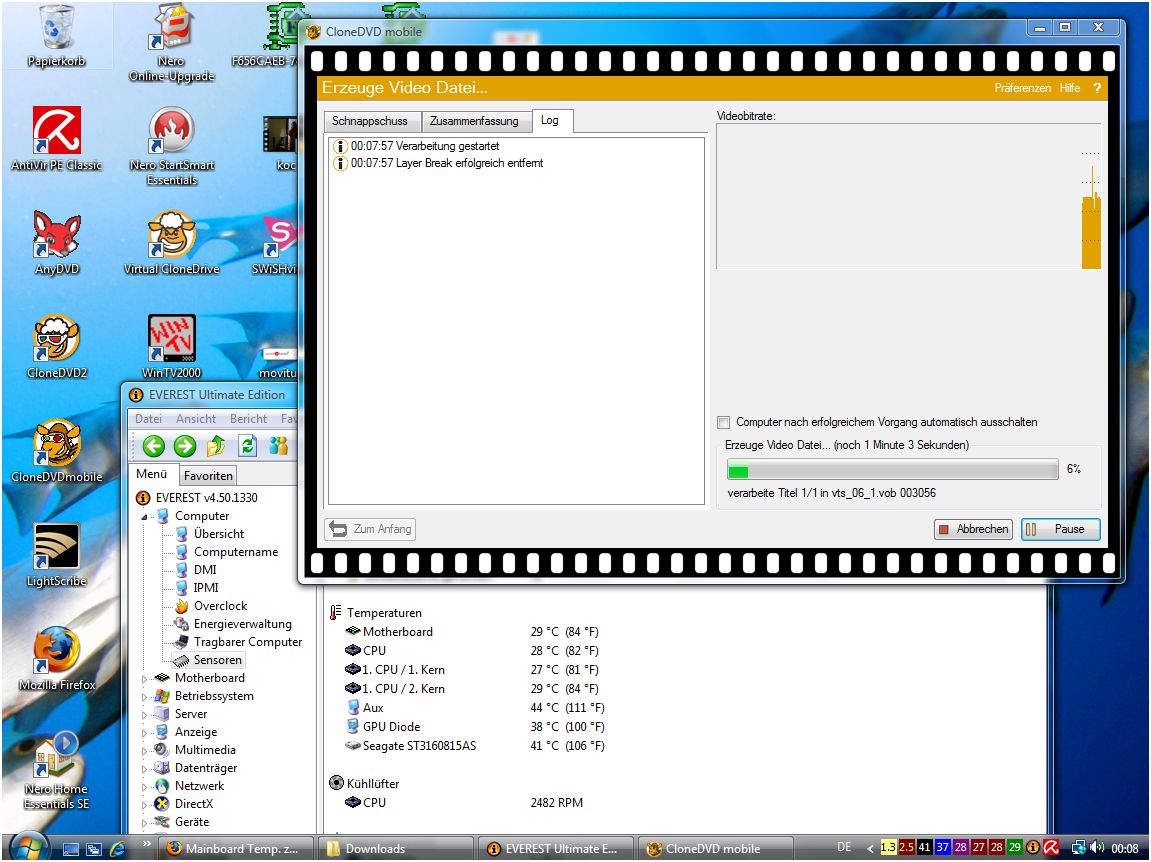Click Seagate ST3160815AS temperature row
The image size is (1151, 862).
pyautogui.click(x=474, y=746)
